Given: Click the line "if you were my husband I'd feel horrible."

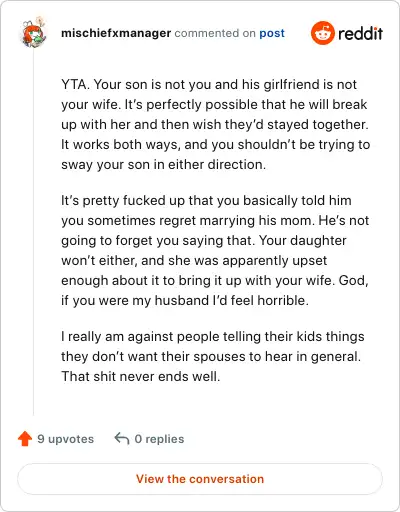Looking at the screenshot, I should [x=185, y=300].
